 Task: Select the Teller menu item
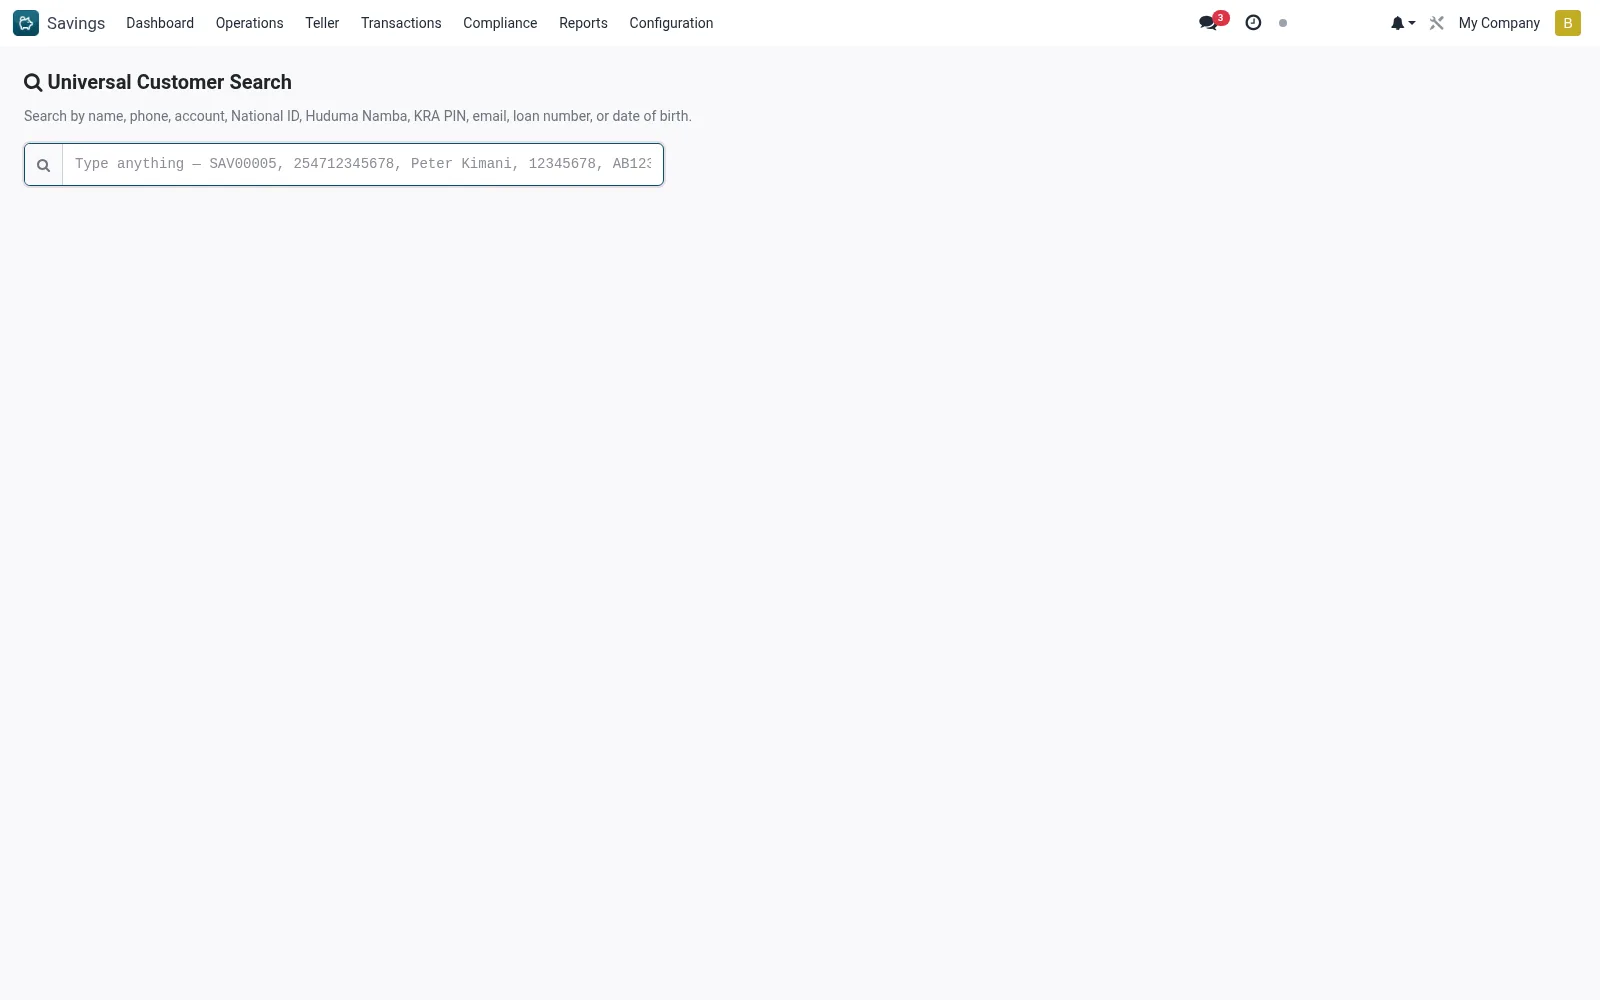tap(322, 23)
